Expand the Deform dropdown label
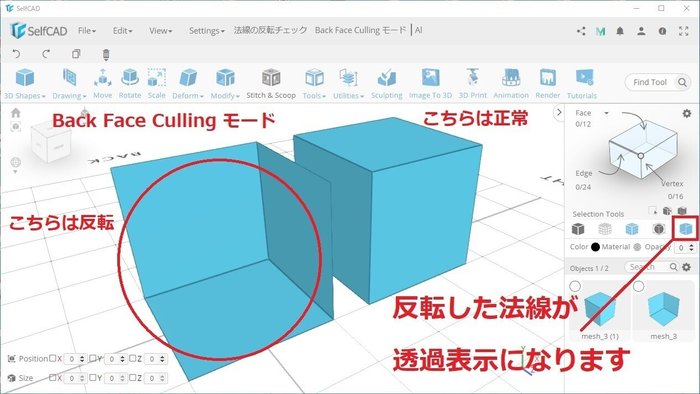 [188, 95]
